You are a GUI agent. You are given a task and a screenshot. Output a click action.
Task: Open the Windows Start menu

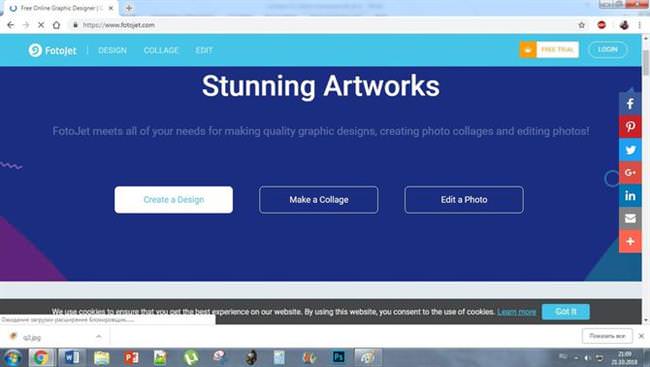click(x=12, y=357)
